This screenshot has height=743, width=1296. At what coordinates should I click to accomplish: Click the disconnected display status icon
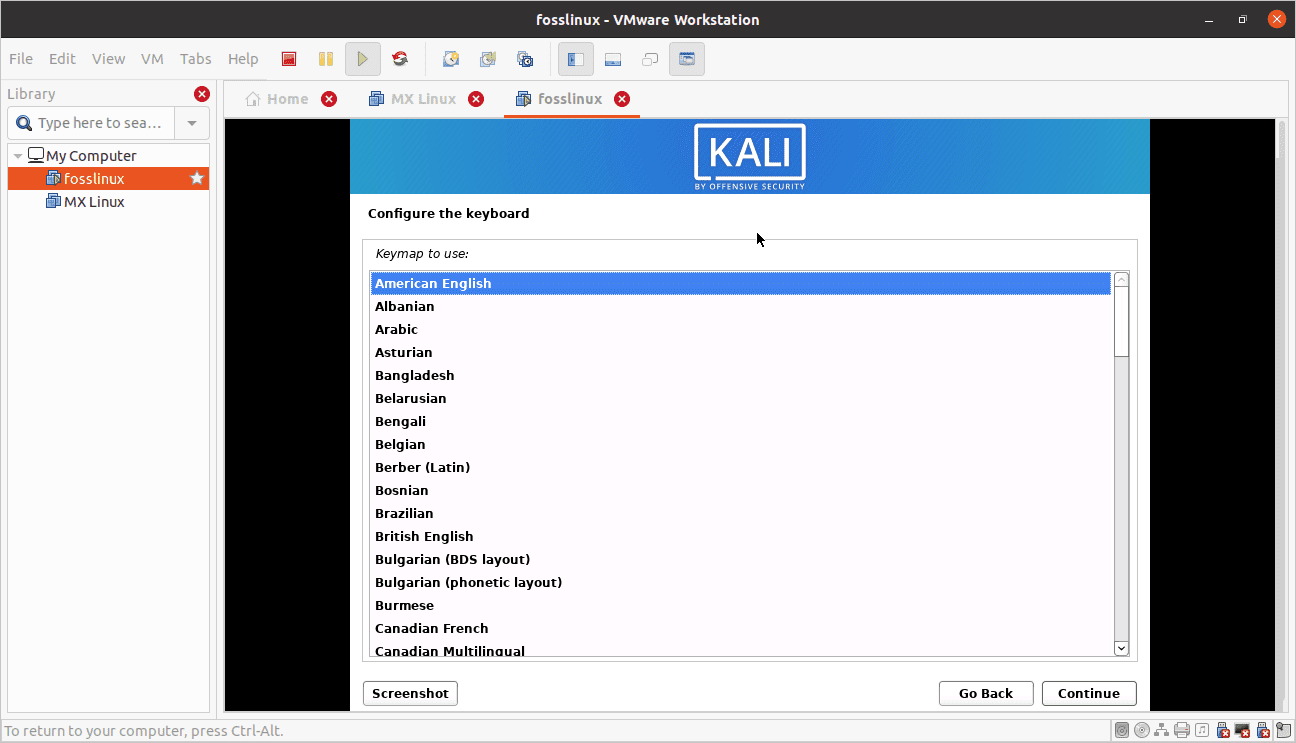tap(1242, 730)
